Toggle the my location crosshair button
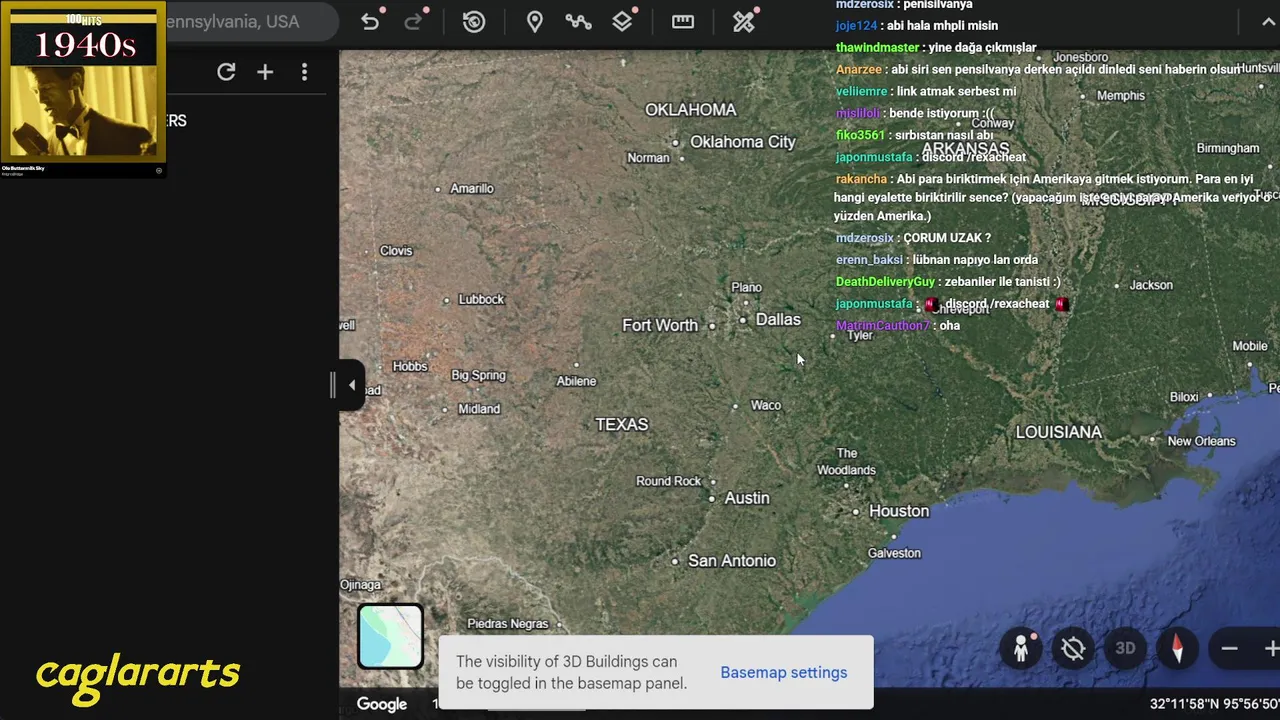 pos(1073,649)
